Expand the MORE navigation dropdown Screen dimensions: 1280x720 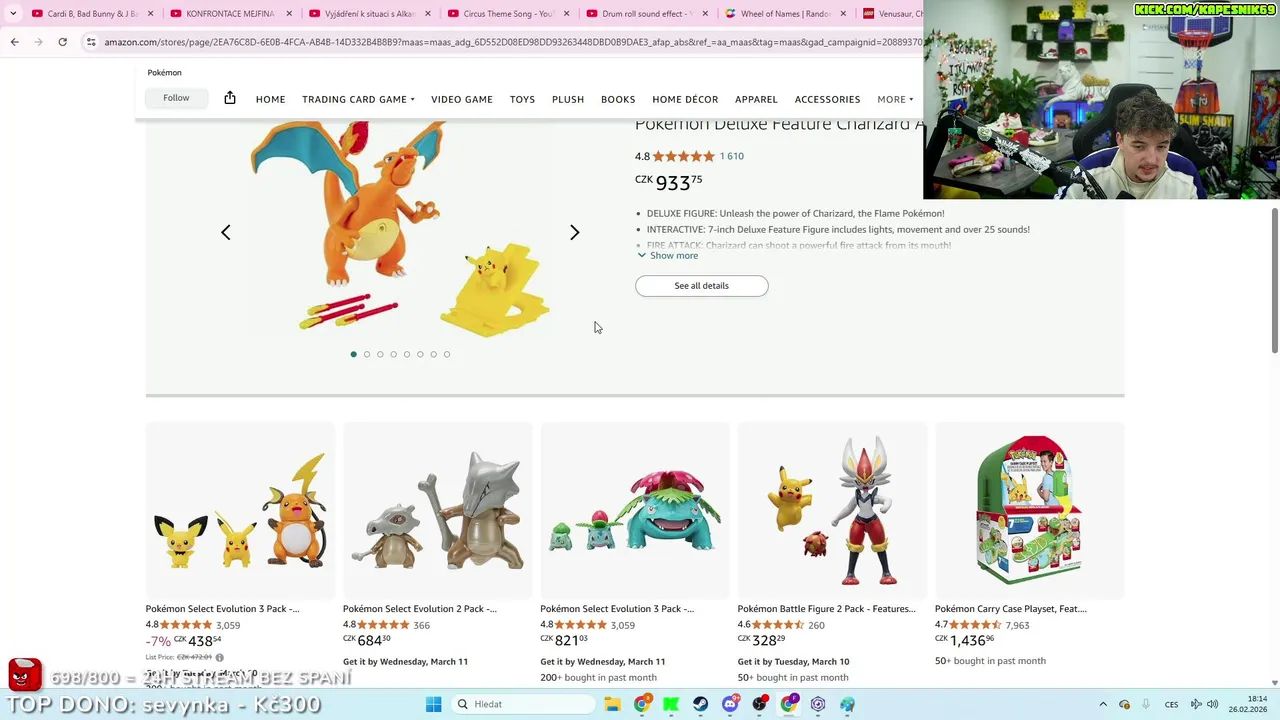(895, 99)
